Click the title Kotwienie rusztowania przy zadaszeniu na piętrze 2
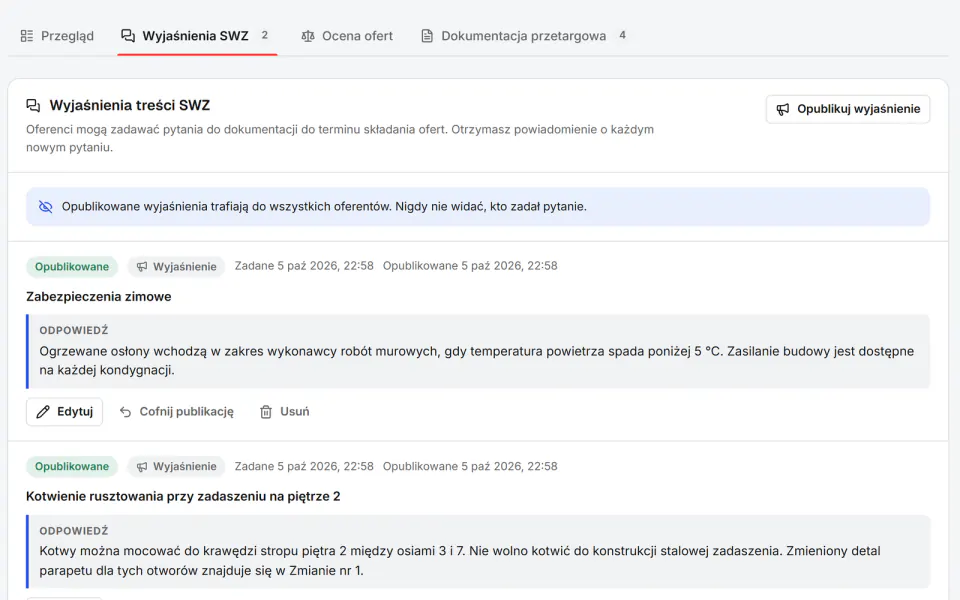Viewport: 960px width, 600px height. coord(183,497)
